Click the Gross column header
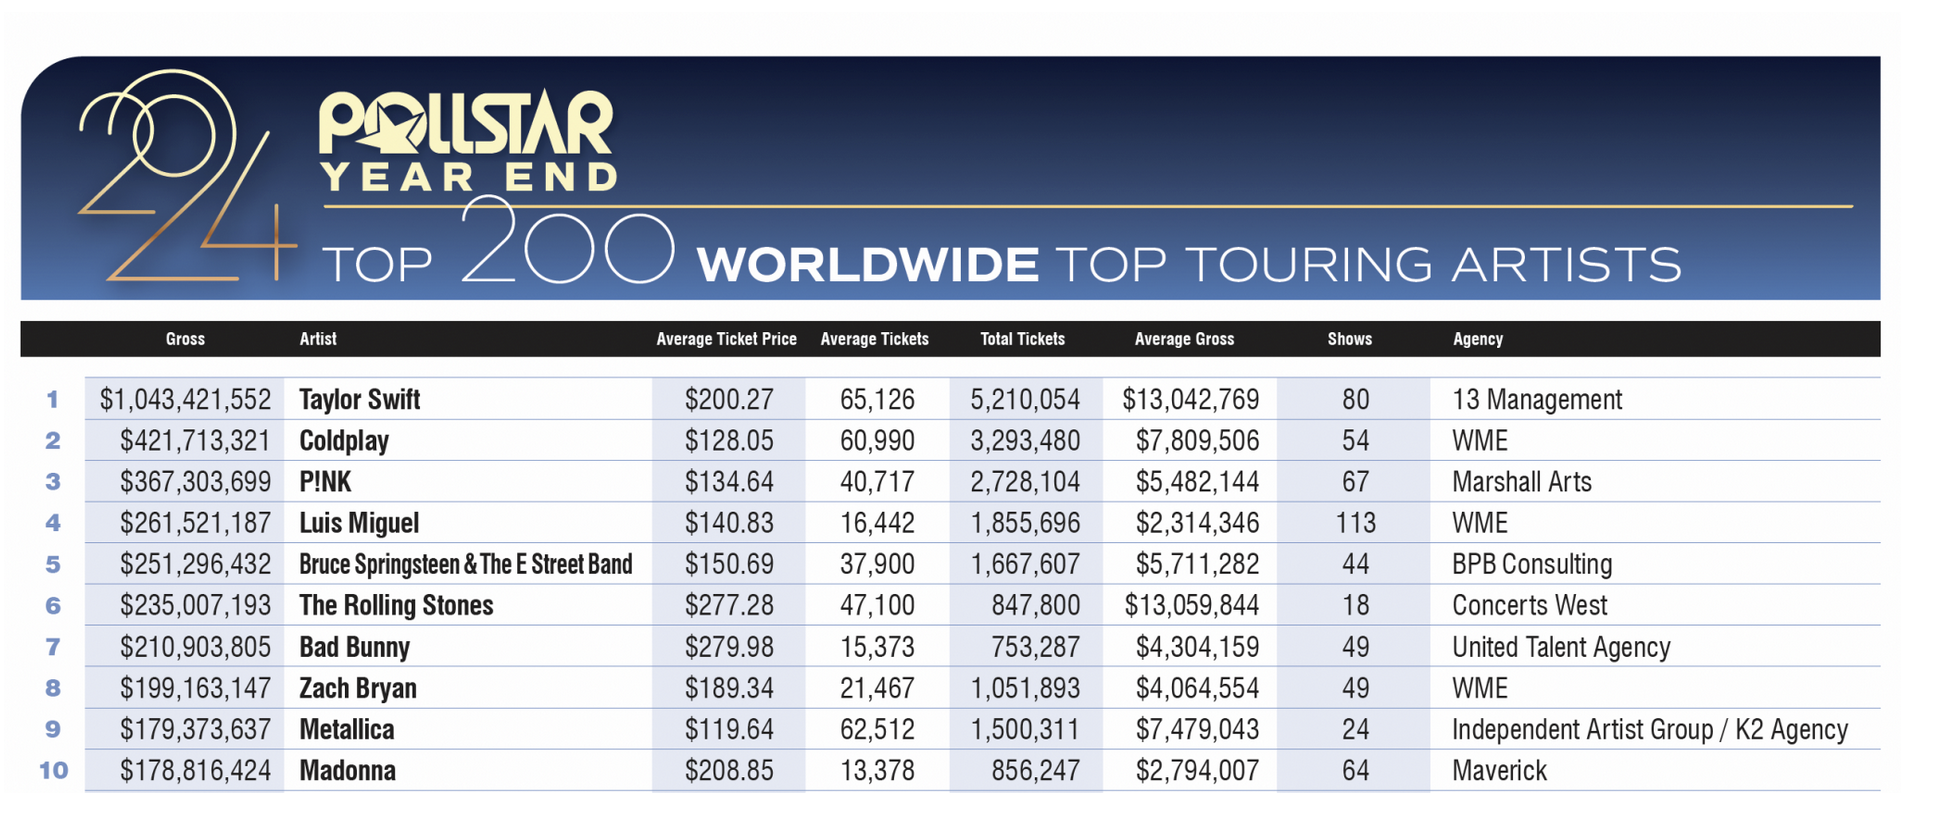The image size is (1936, 820). pos(185,339)
